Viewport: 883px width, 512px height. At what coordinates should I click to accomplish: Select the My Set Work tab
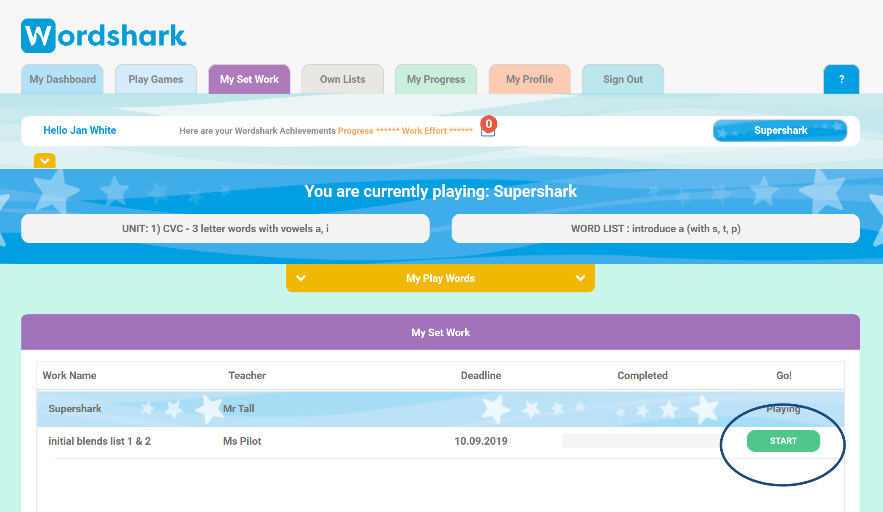[249, 79]
